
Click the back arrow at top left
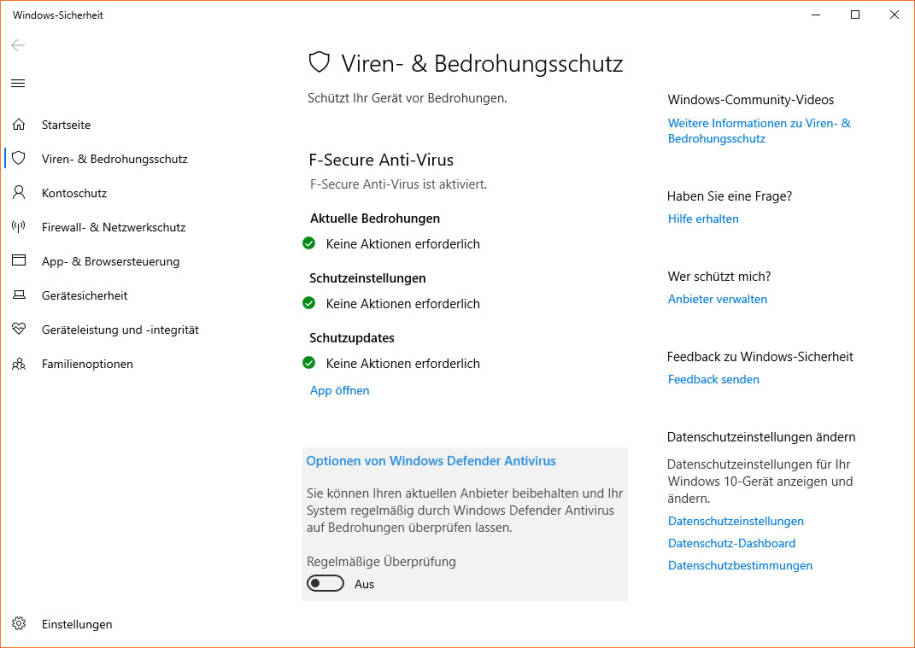pyautogui.click(x=17, y=45)
